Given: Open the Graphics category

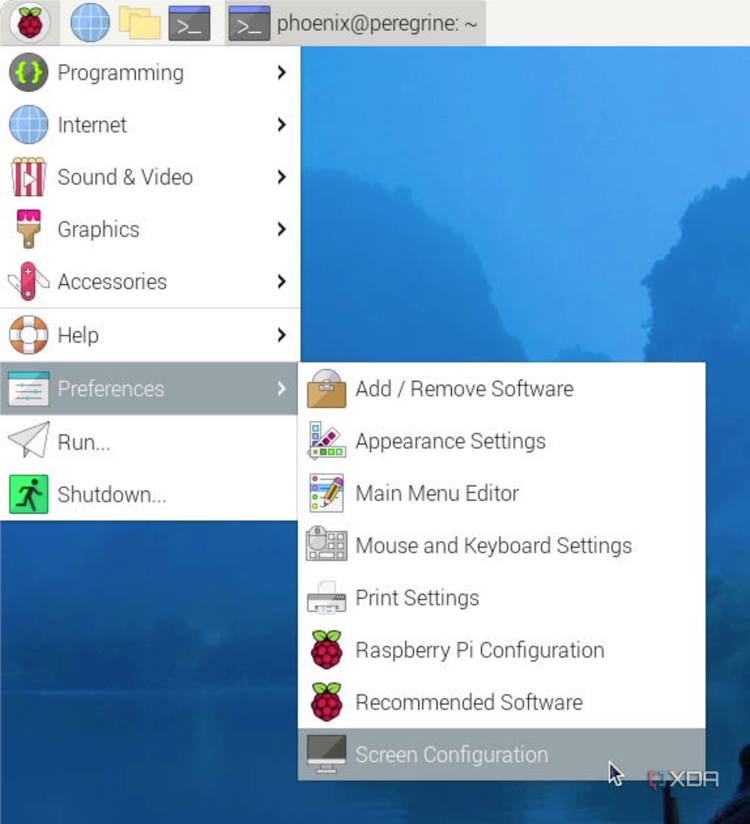Looking at the screenshot, I should [x=98, y=229].
